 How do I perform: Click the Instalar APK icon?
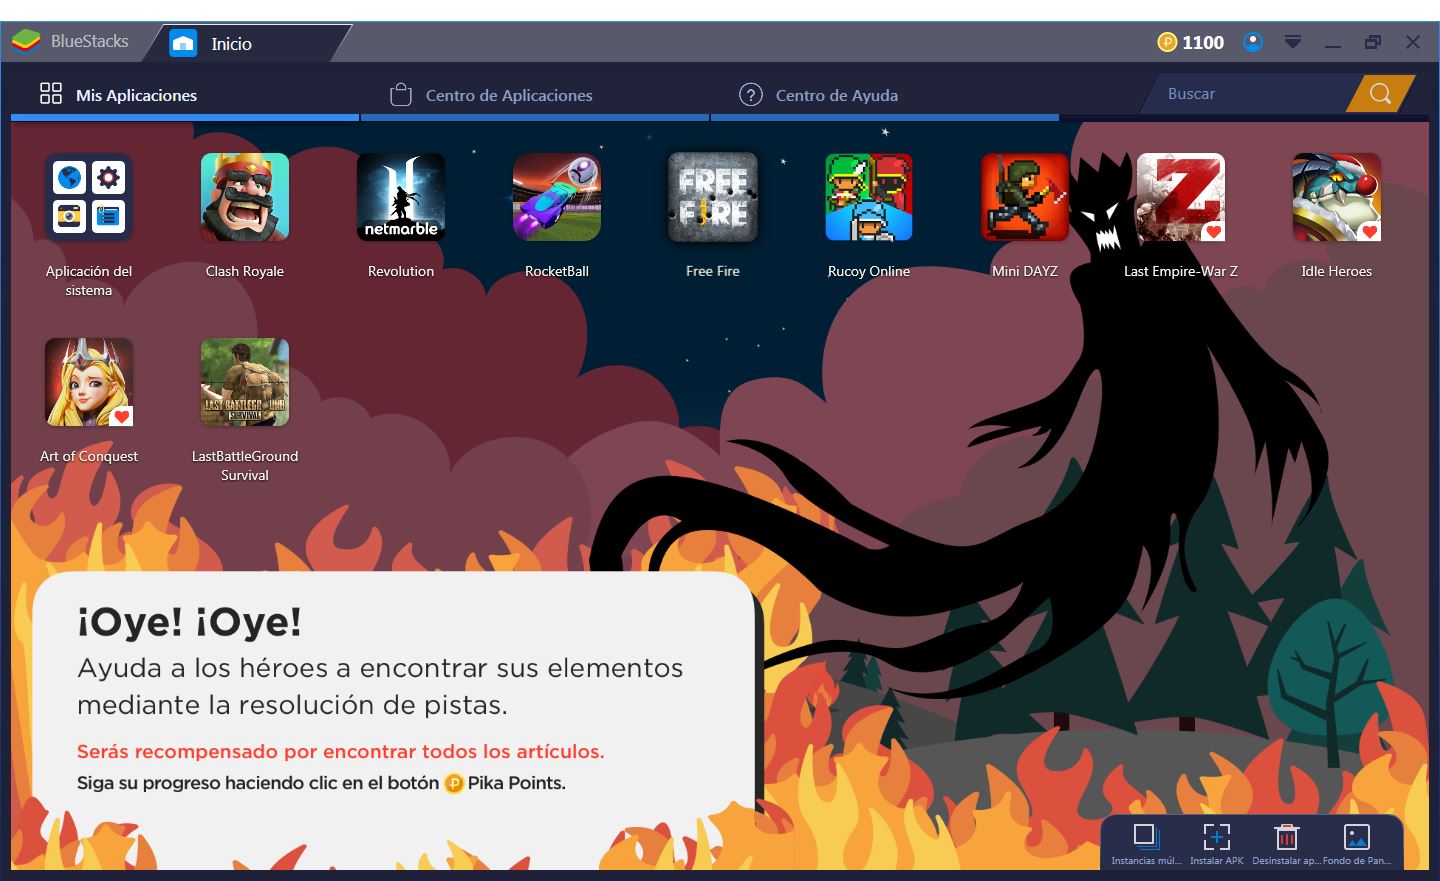(x=1216, y=836)
